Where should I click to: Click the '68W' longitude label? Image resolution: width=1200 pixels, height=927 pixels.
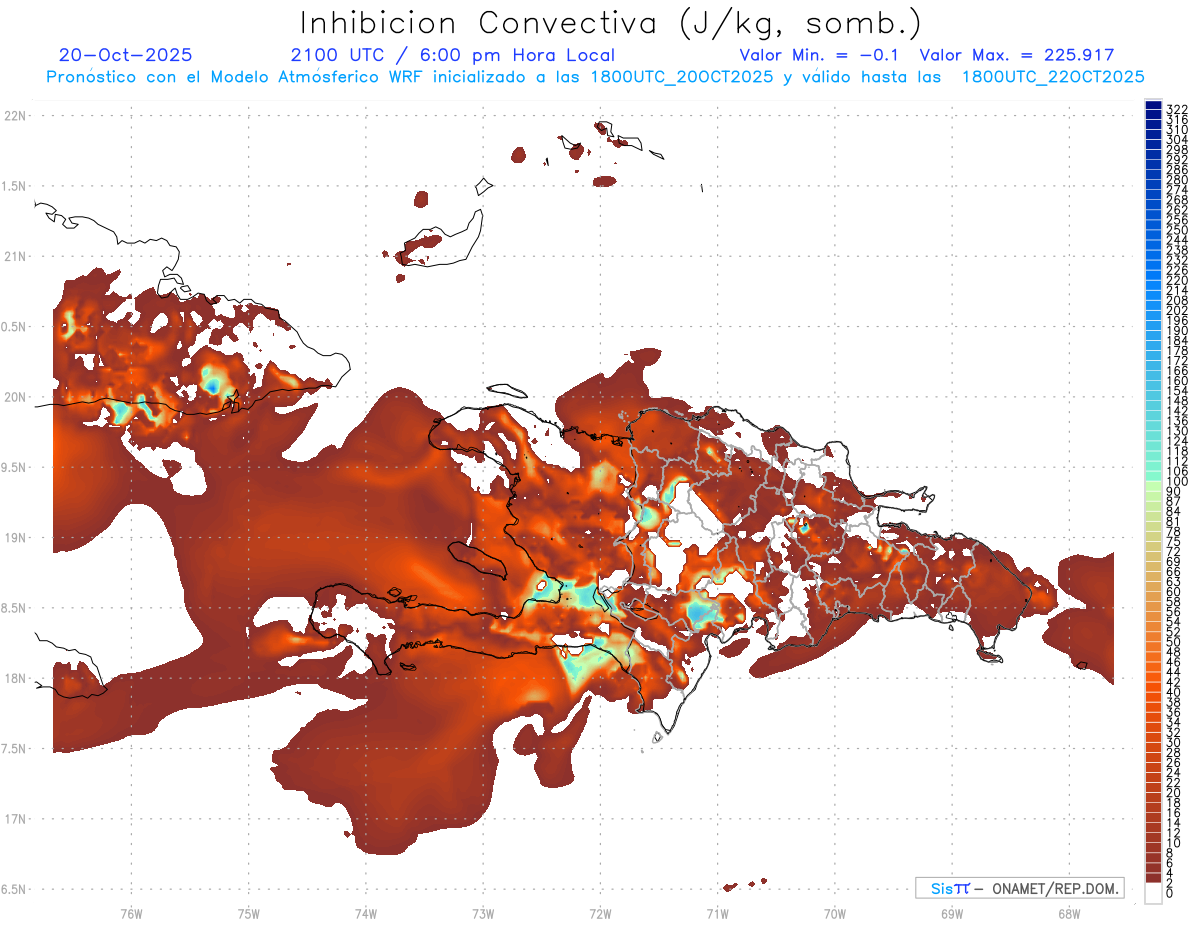coord(1069,913)
